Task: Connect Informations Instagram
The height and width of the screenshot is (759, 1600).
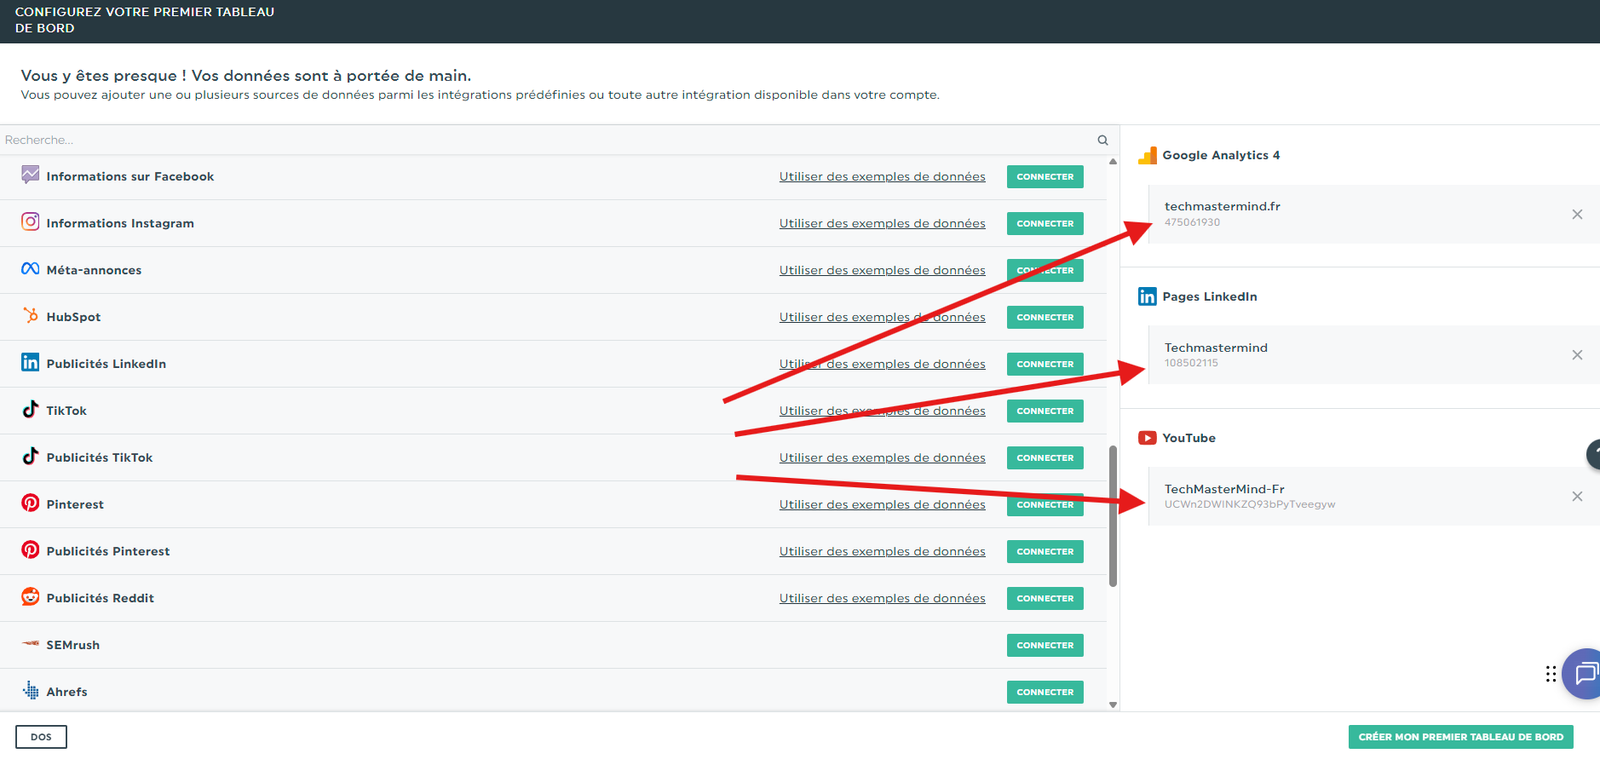Action: click(x=1045, y=224)
